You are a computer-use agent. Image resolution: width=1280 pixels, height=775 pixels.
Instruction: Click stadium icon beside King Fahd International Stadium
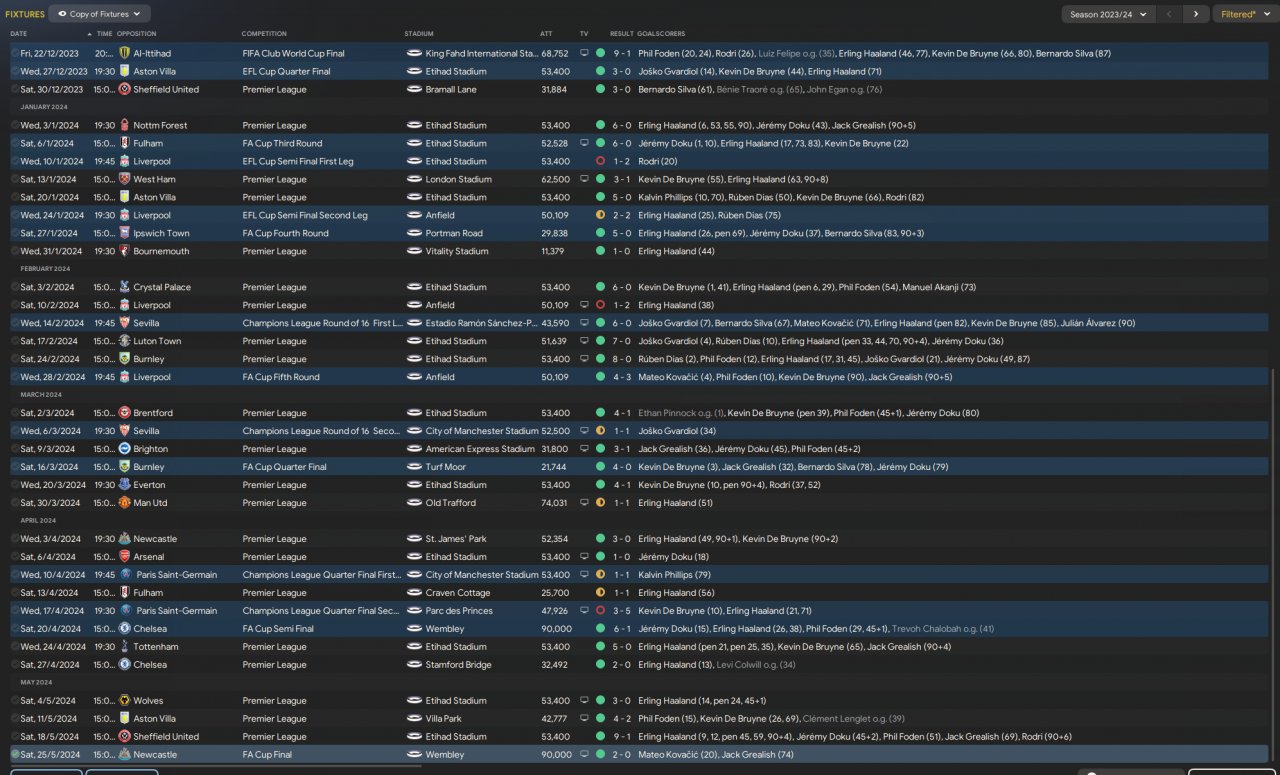coord(414,53)
